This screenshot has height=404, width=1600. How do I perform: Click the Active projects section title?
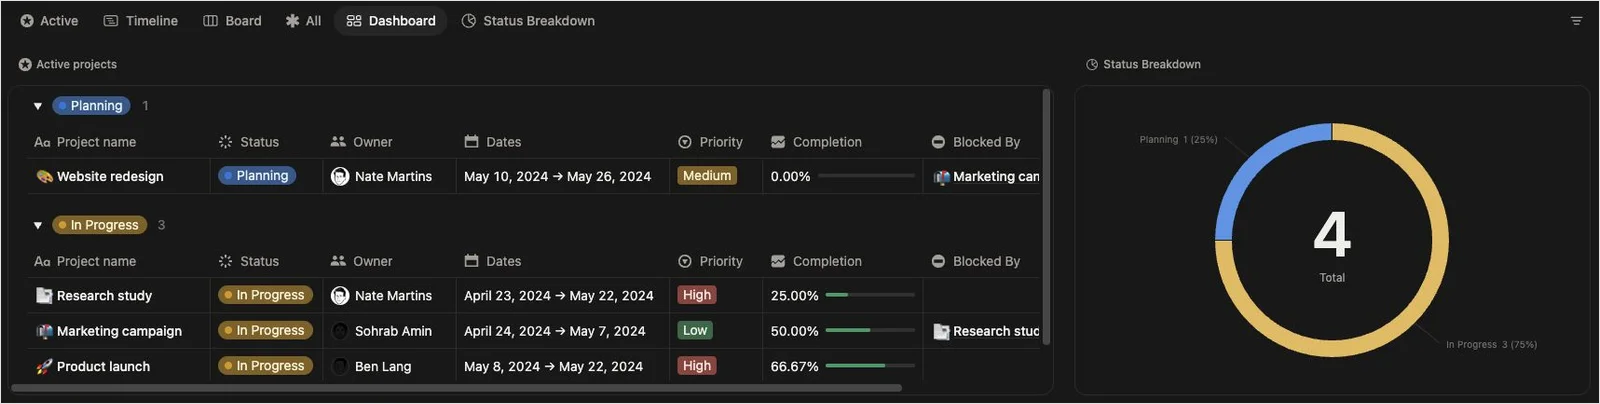click(76, 64)
